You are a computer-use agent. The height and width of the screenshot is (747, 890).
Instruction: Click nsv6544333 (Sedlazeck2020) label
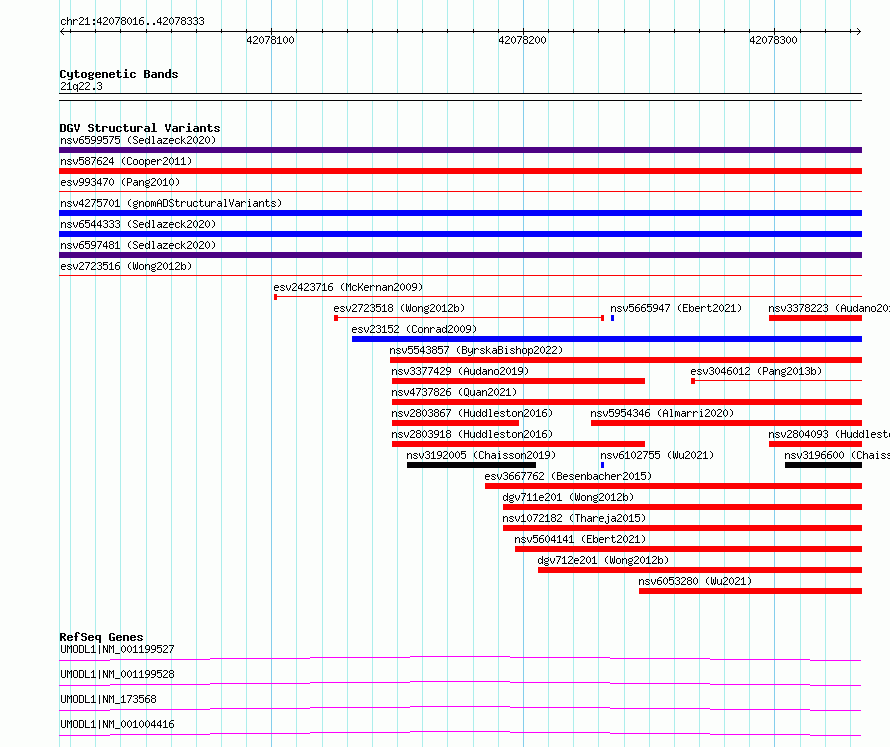click(138, 224)
